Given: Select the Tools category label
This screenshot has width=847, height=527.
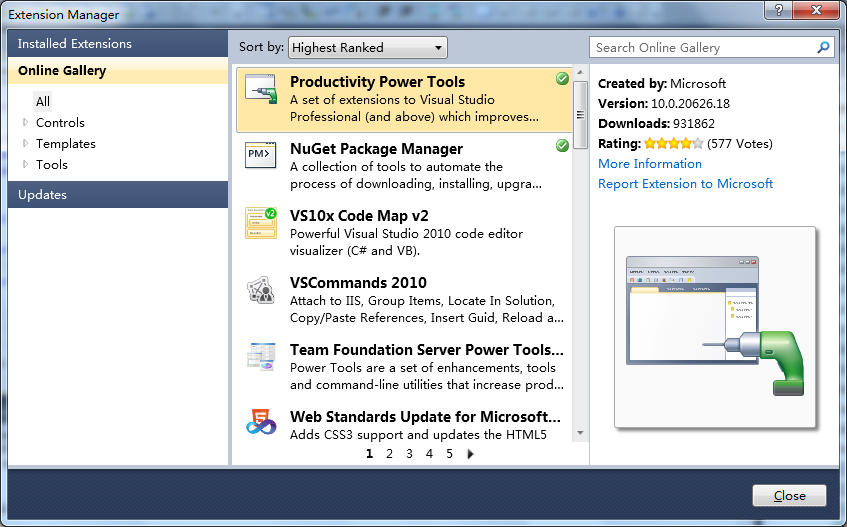Looking at the screenshot, I should [x=52, y=165].
